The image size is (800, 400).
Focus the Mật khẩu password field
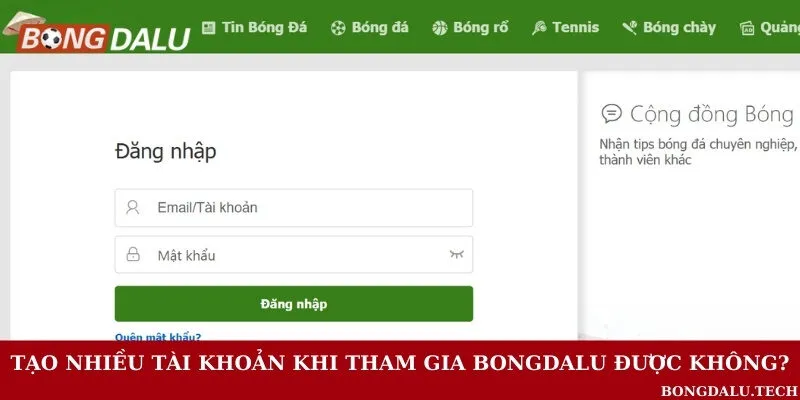coord(294,254)
